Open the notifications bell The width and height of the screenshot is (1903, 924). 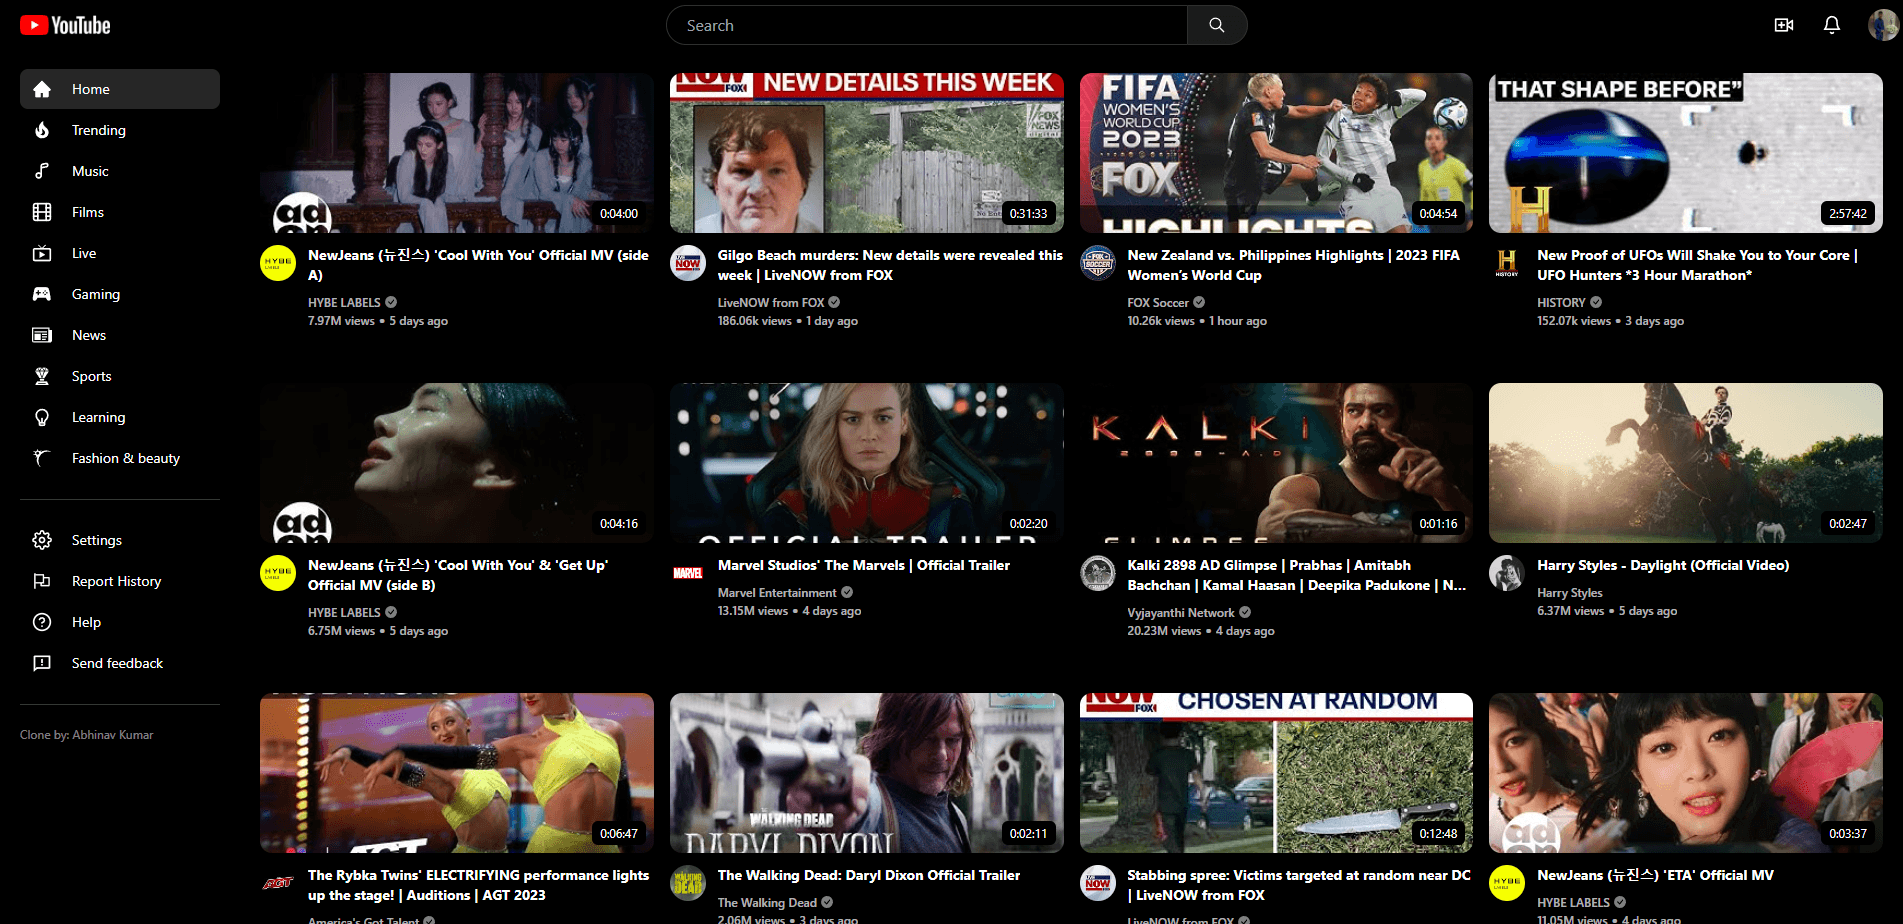pyautogui.click(x=1832, y=25)
